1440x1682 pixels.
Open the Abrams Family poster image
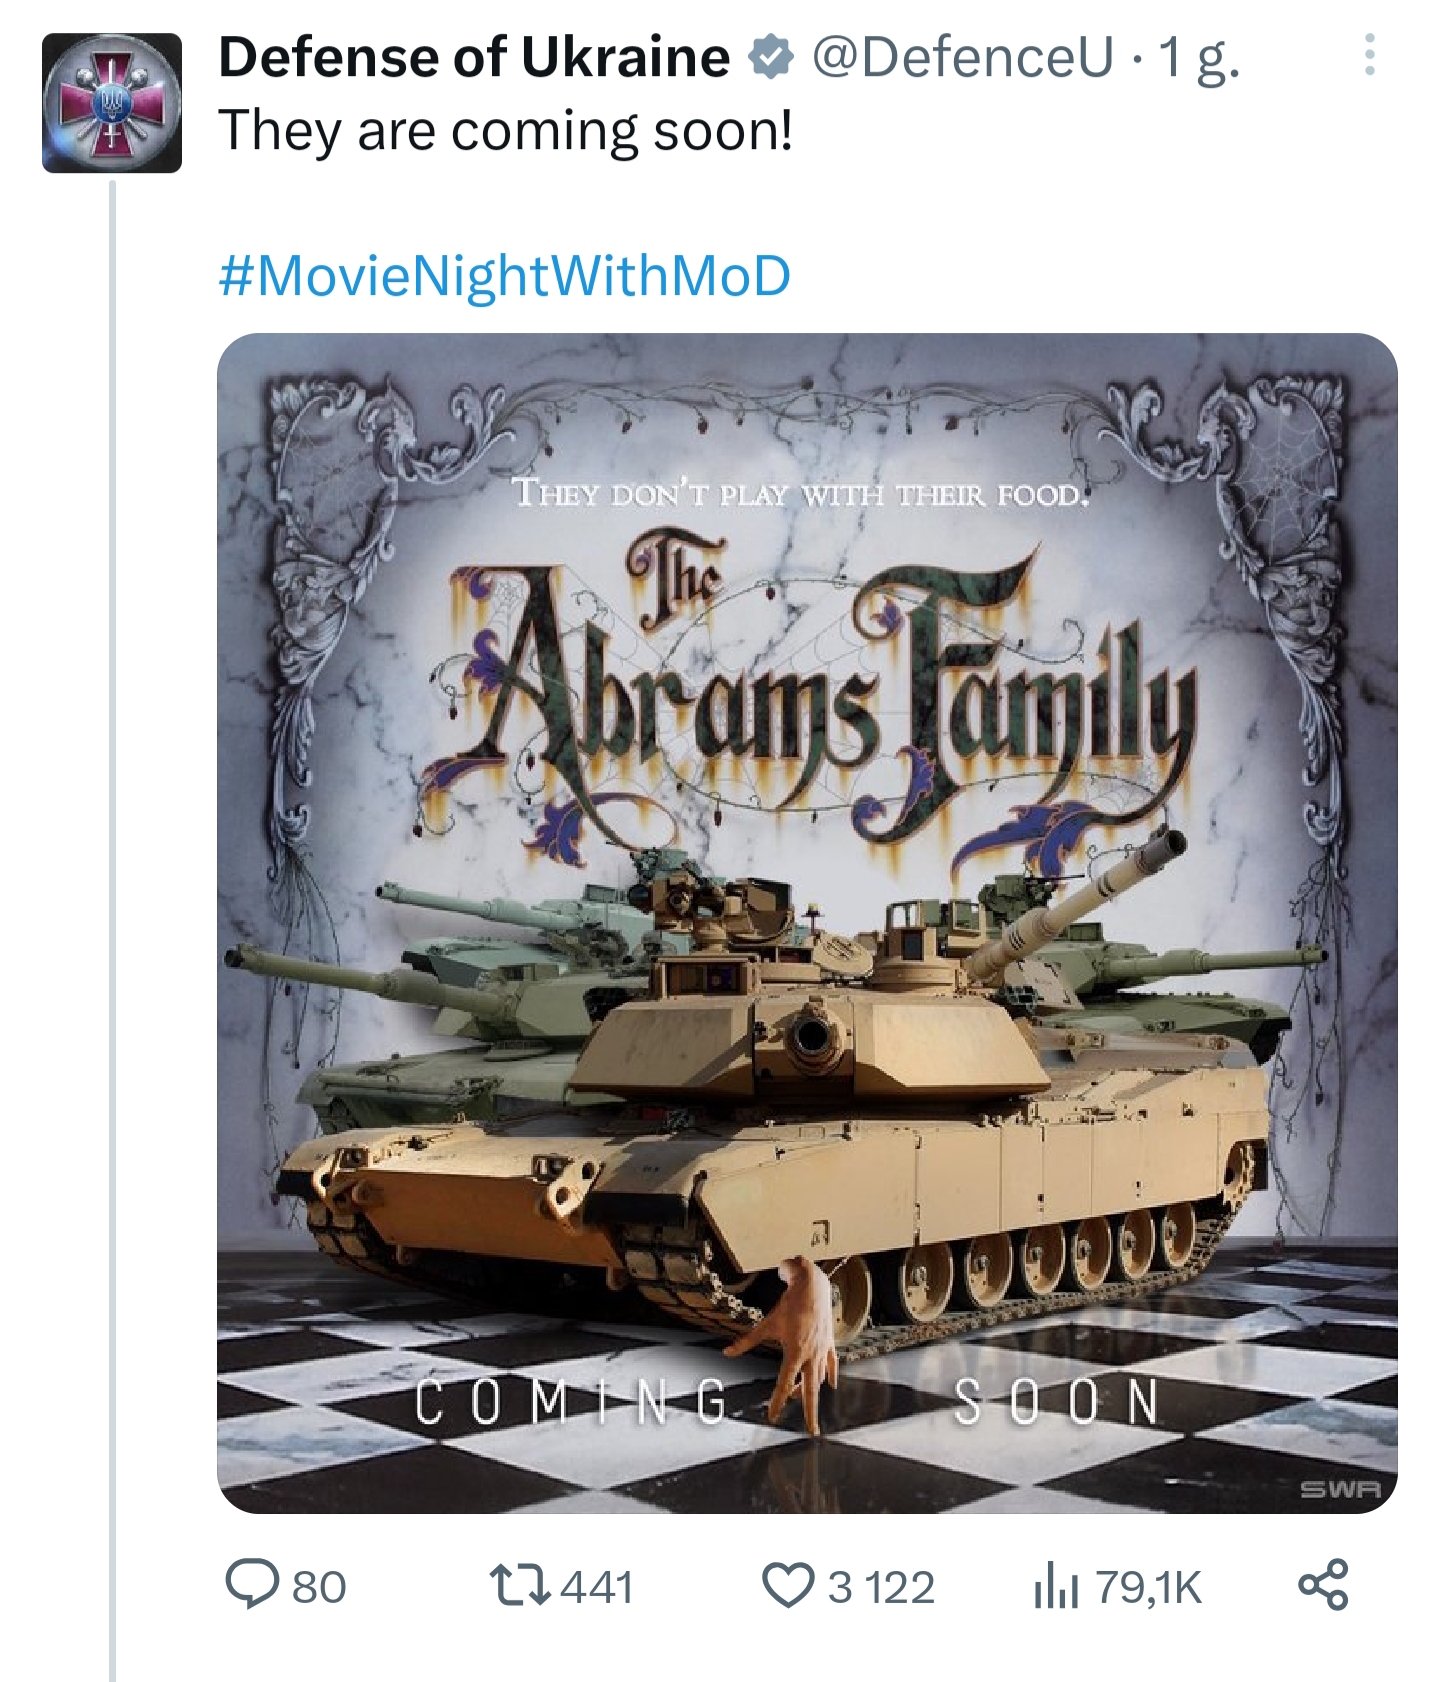[807, 923]
